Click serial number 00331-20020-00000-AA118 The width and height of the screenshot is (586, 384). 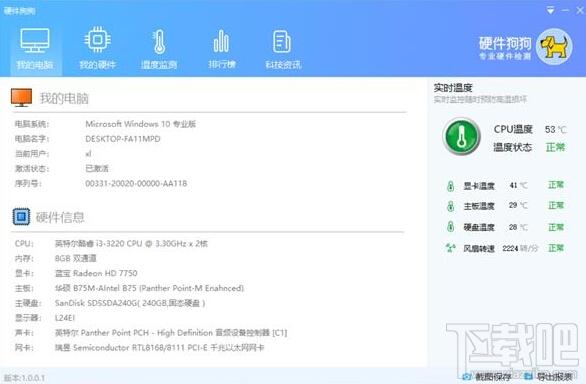(136, 183)
